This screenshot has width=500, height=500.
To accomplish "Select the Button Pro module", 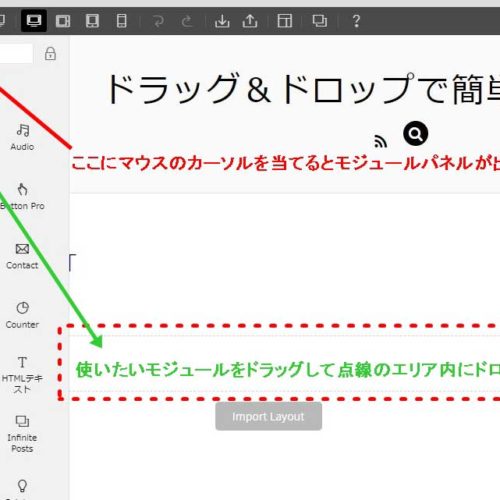I will point(22,197).
